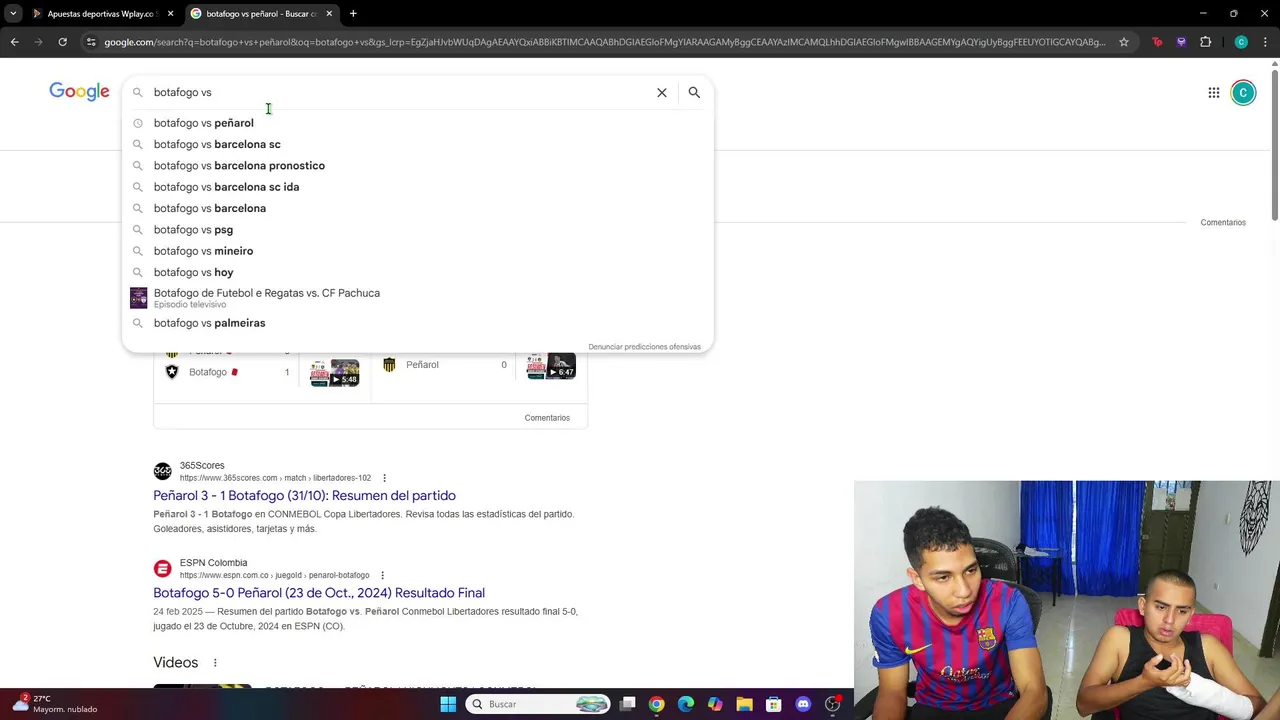Open more options for ESPN Colombia result

(x=382, y=575)
